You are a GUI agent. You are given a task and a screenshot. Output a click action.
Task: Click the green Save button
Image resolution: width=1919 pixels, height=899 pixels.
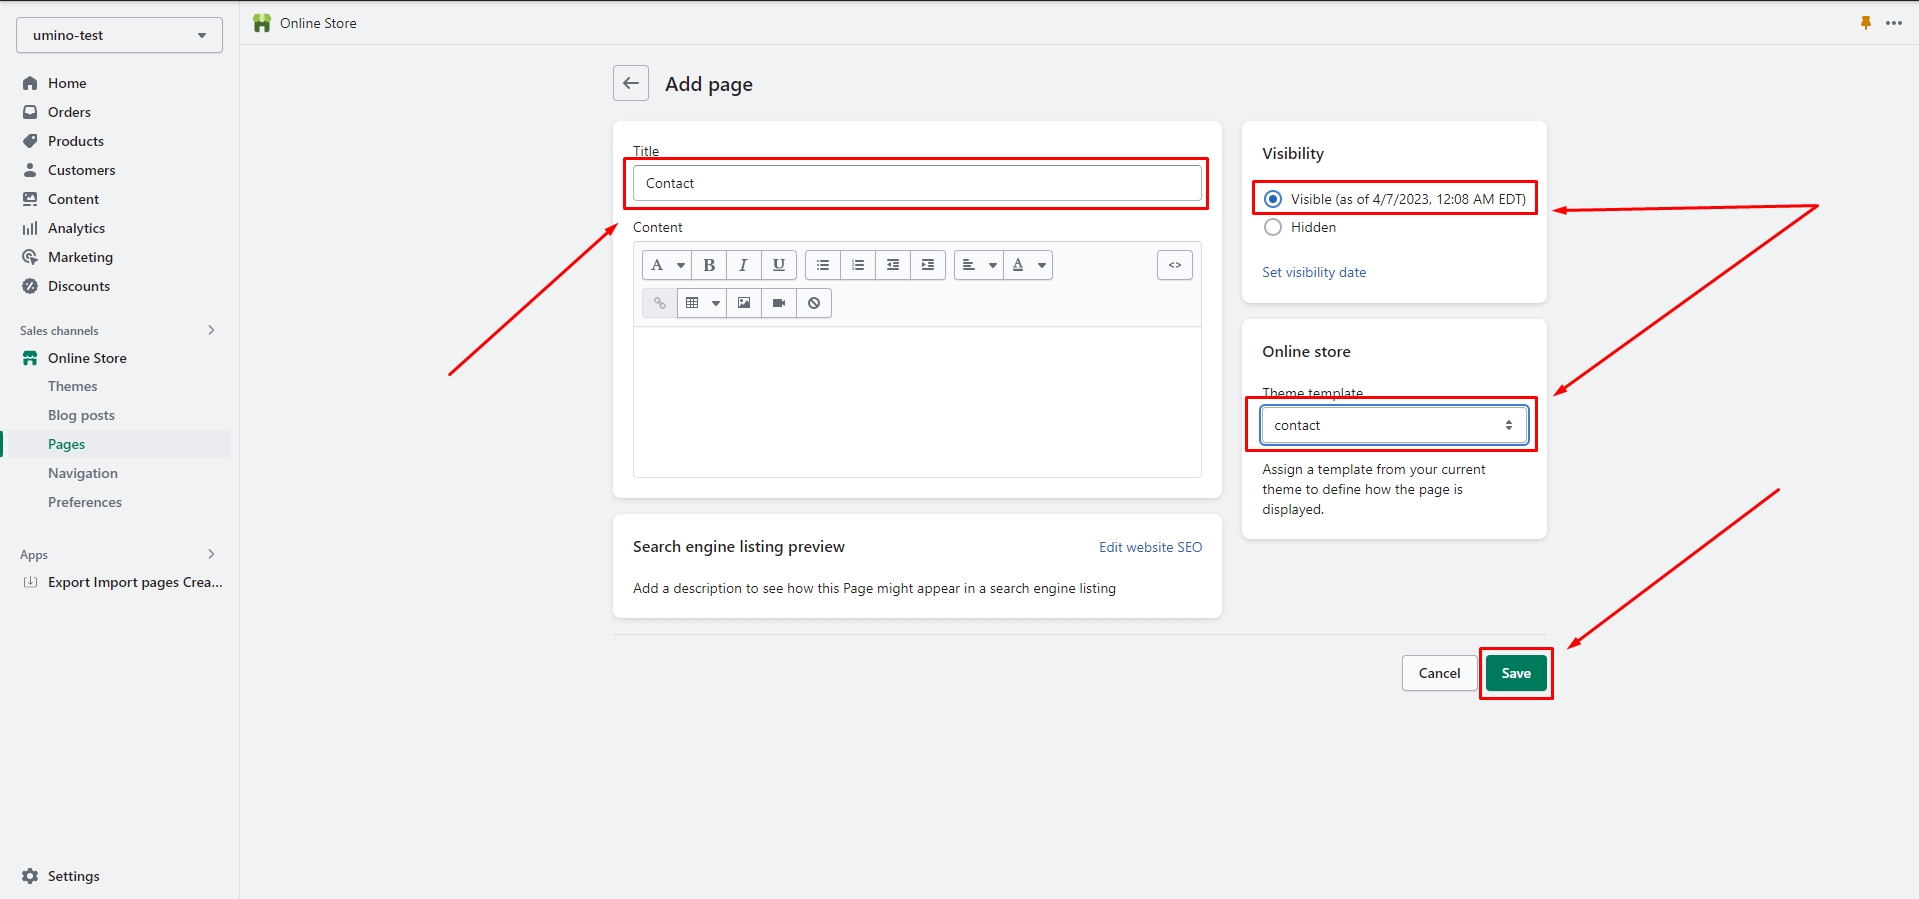tap(1515, 673)
